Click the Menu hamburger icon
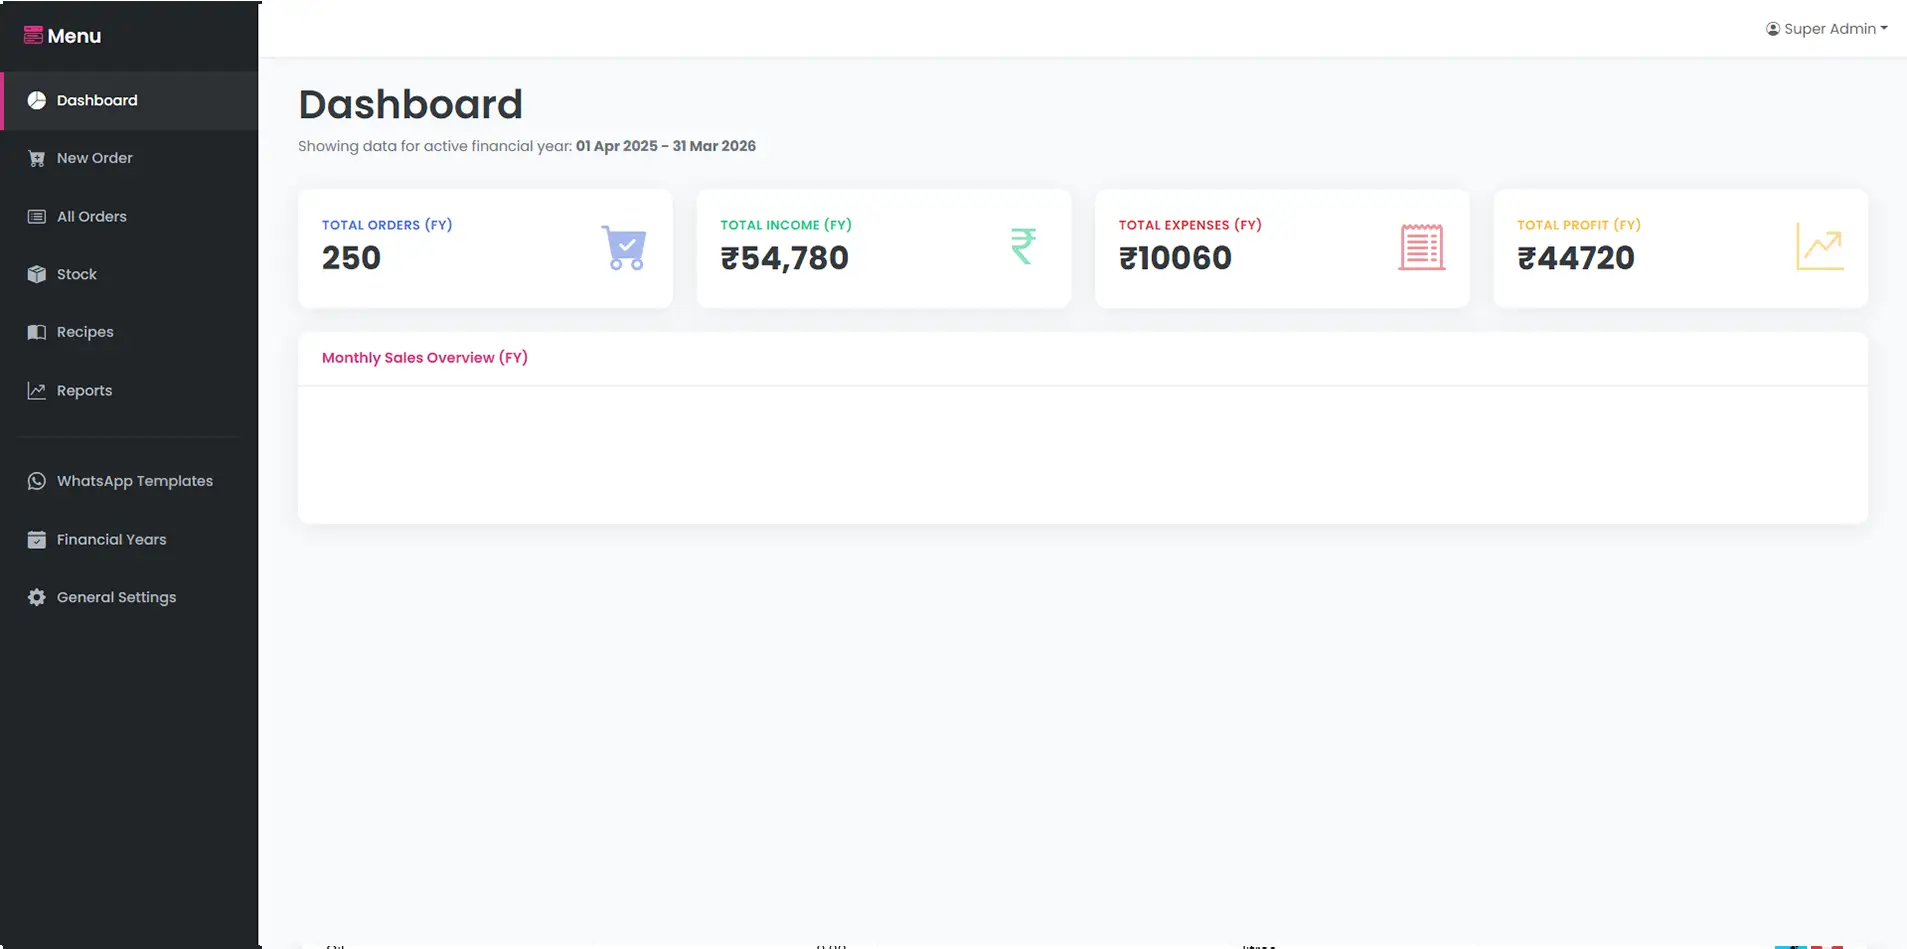Viewport: 1907px width, 949px height. pos(33,36)
